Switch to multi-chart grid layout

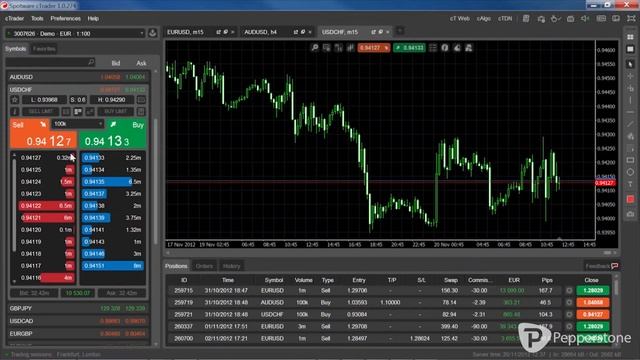click(x=630, y=37)
